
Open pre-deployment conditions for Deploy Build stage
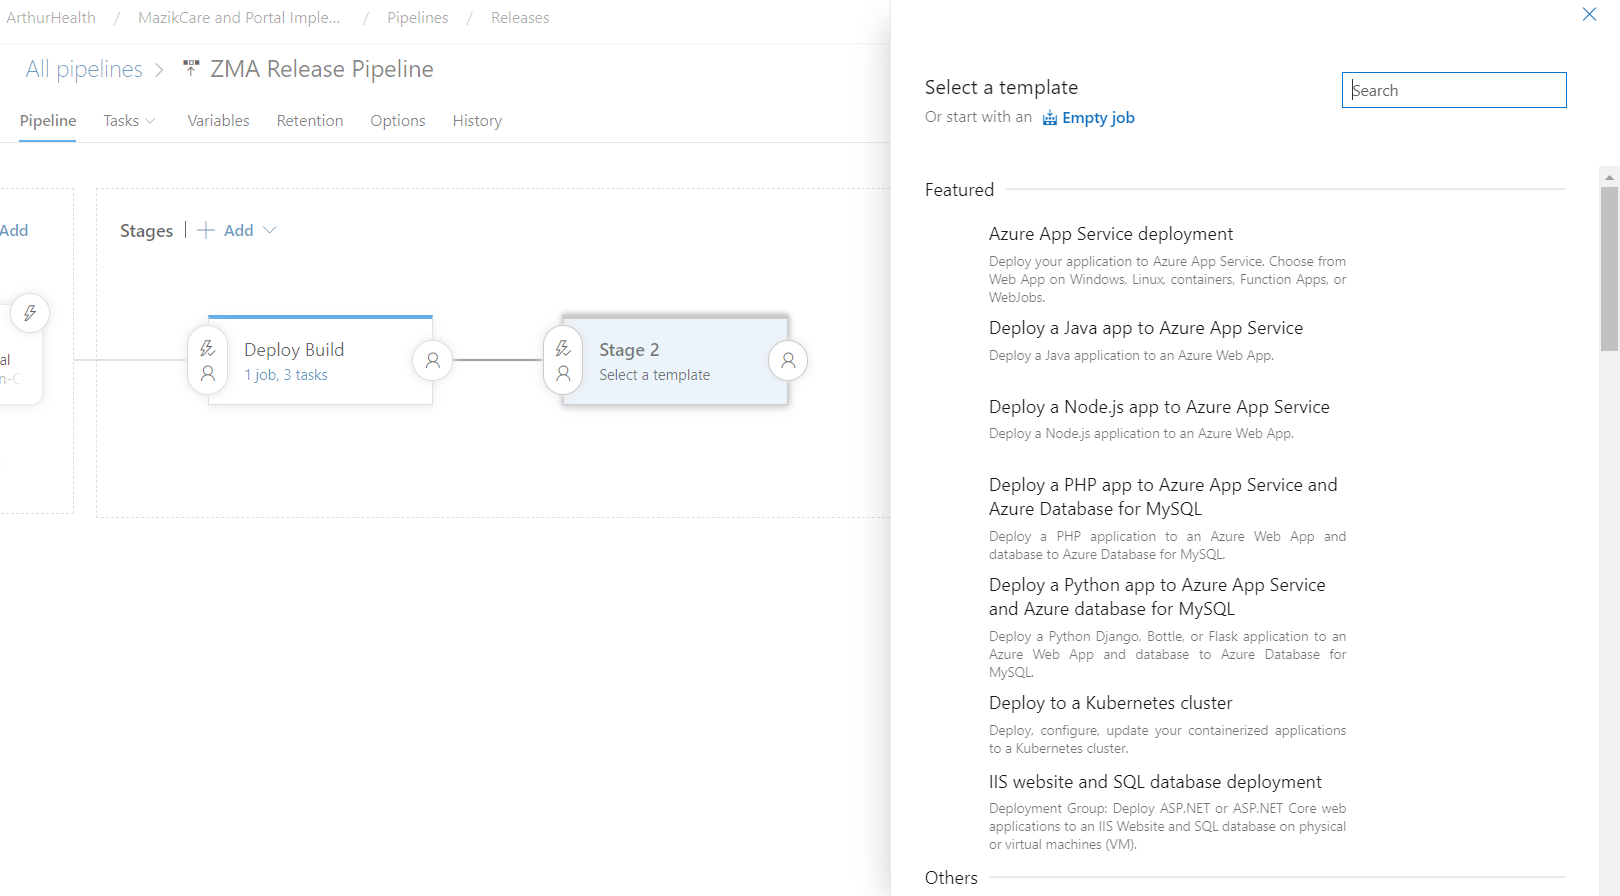point(208,360)
